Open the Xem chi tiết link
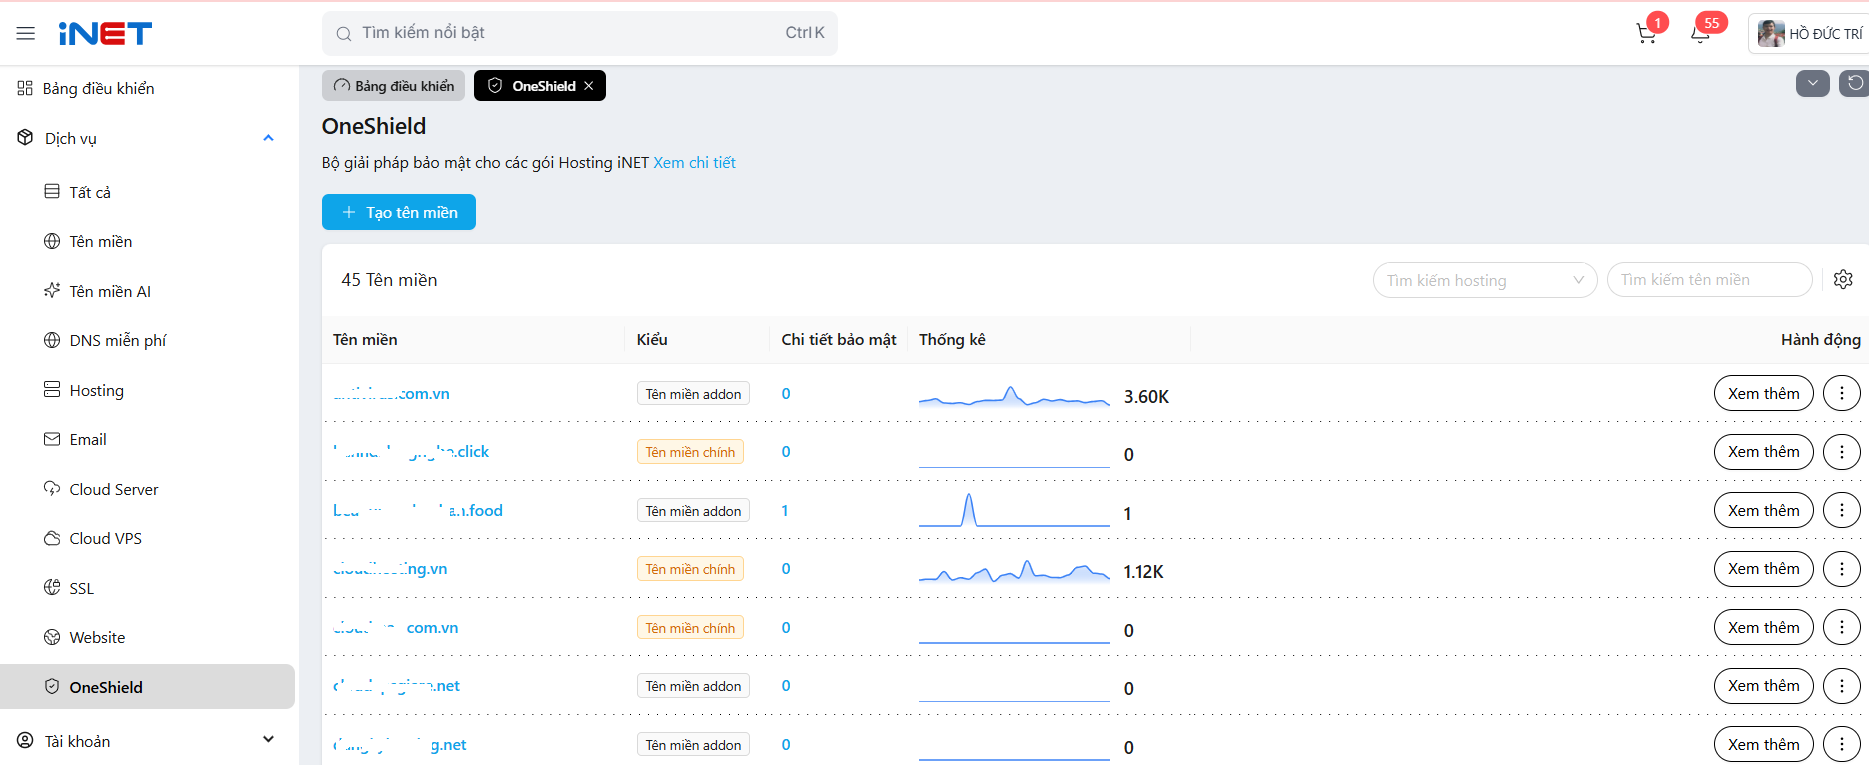 coord(694,163)
